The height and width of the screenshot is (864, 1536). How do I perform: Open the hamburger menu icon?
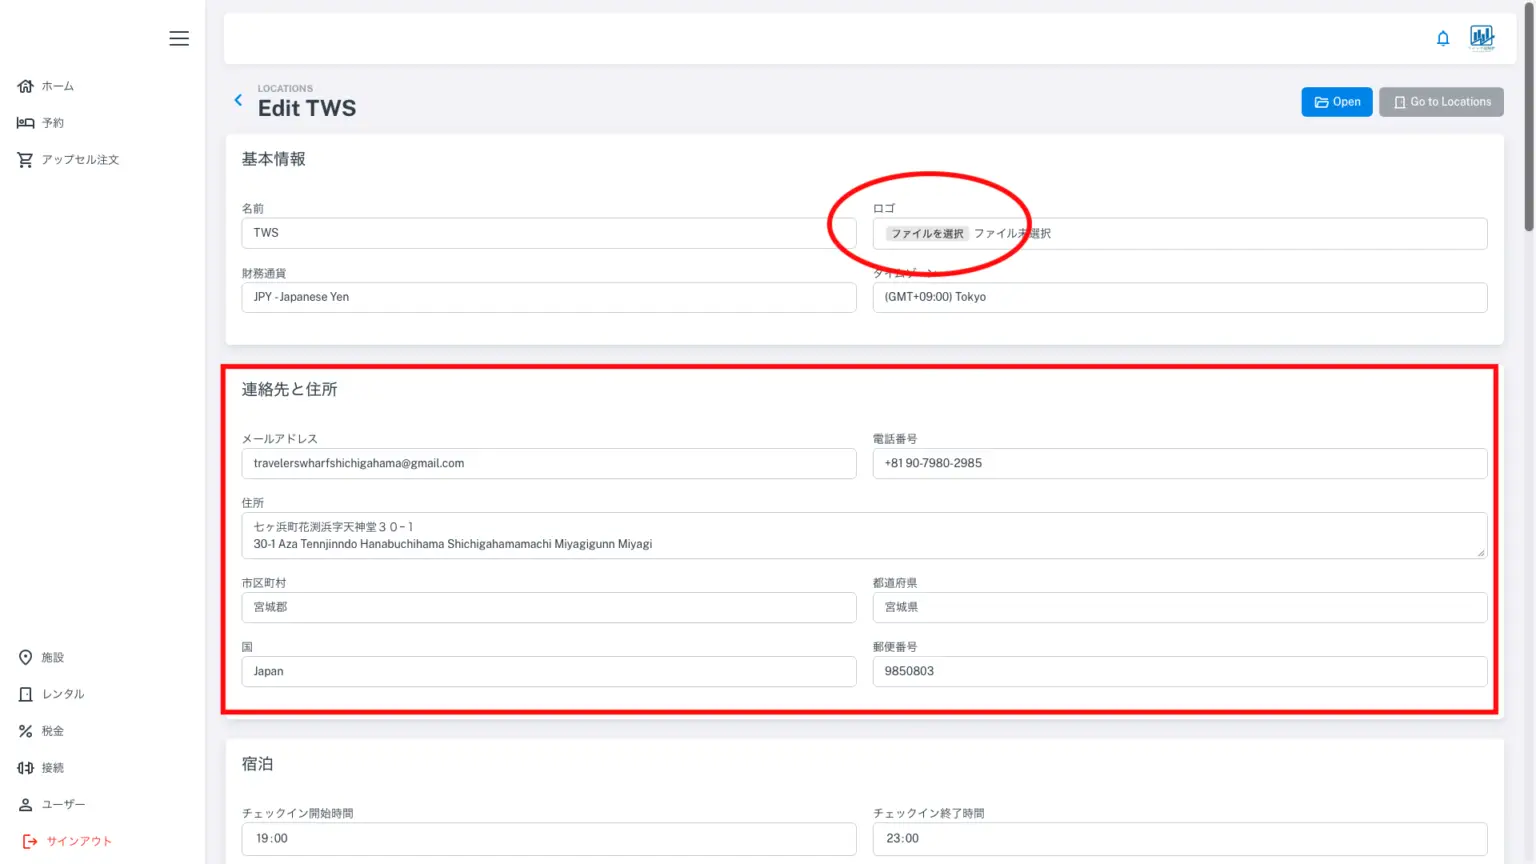click(179, 38)
